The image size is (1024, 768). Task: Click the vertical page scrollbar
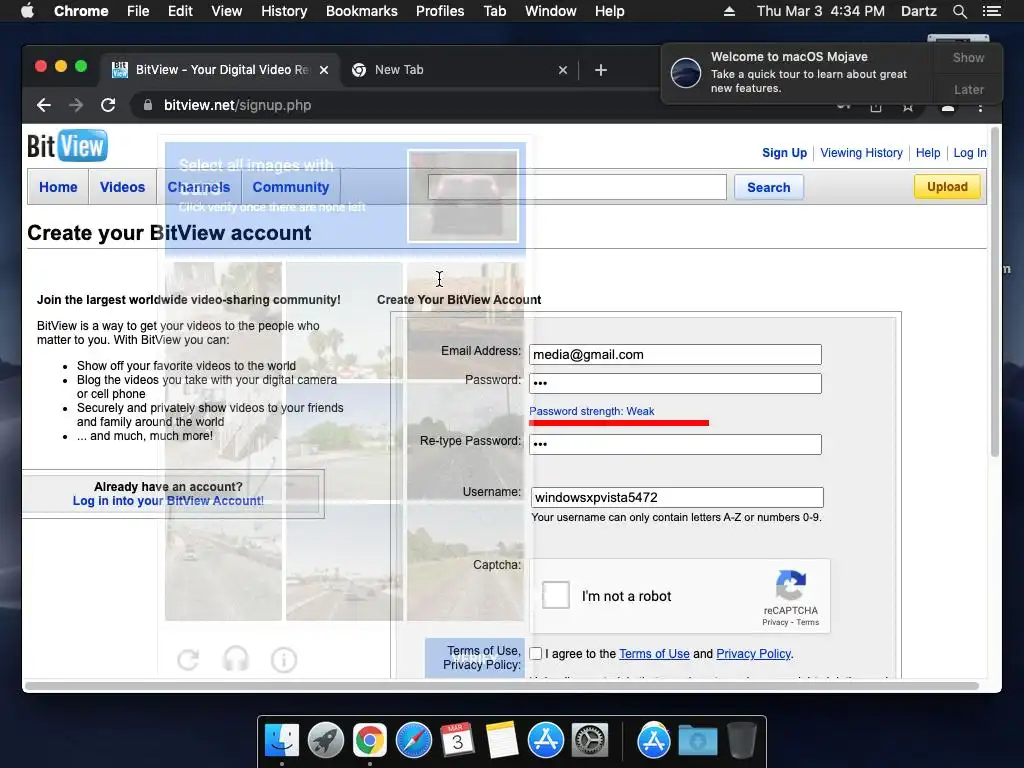[x=995, y=293]
